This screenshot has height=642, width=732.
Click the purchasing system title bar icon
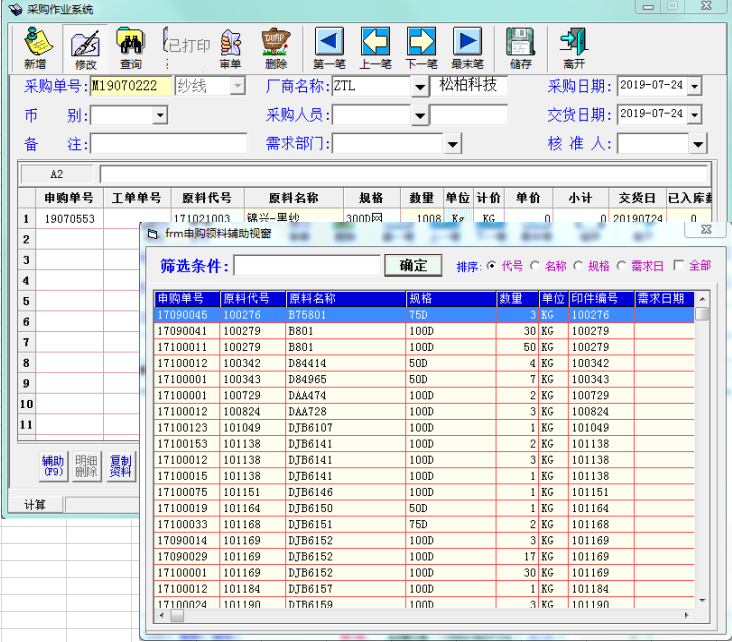pos(15,9)
